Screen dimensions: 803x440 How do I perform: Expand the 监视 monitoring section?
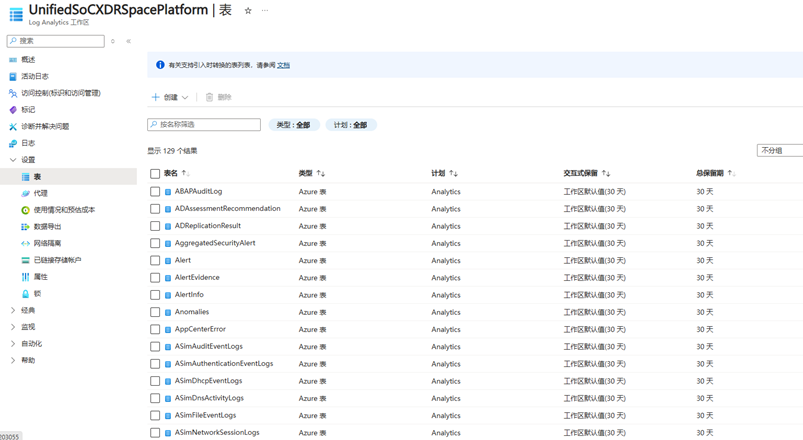[x=13, y=327]
